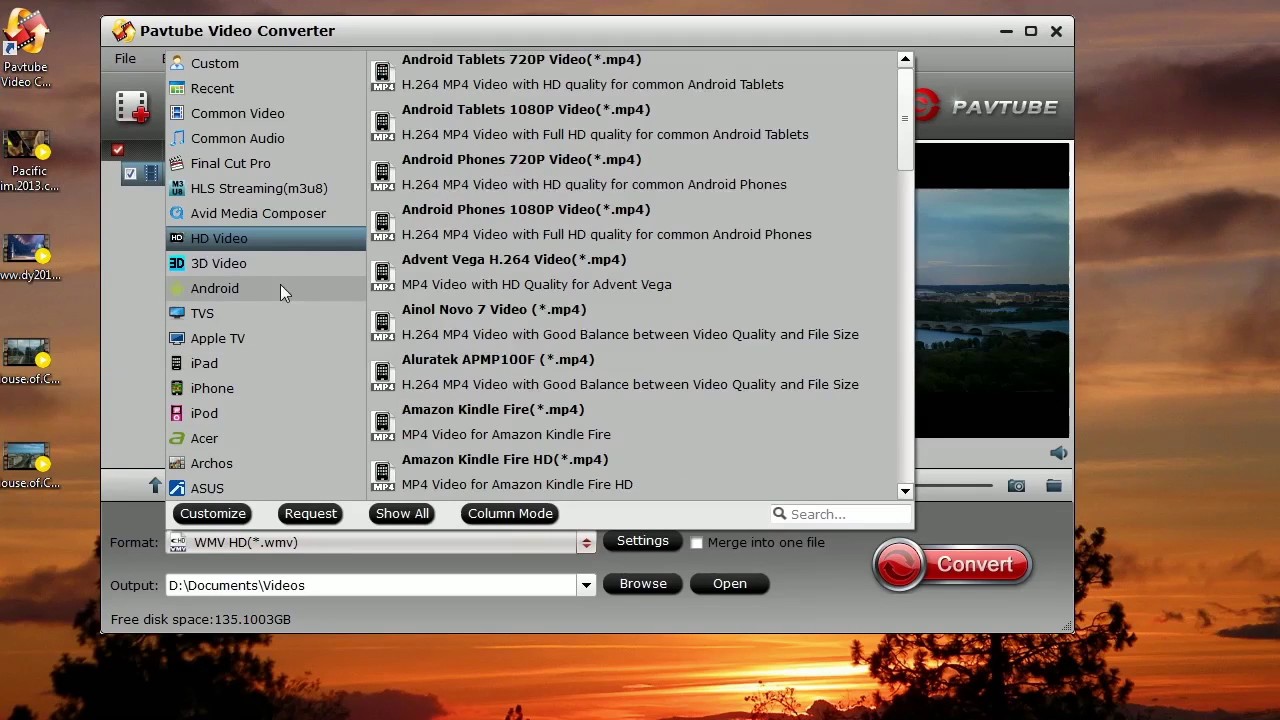Toggle Merge into one file checkbox

(697, 543)
